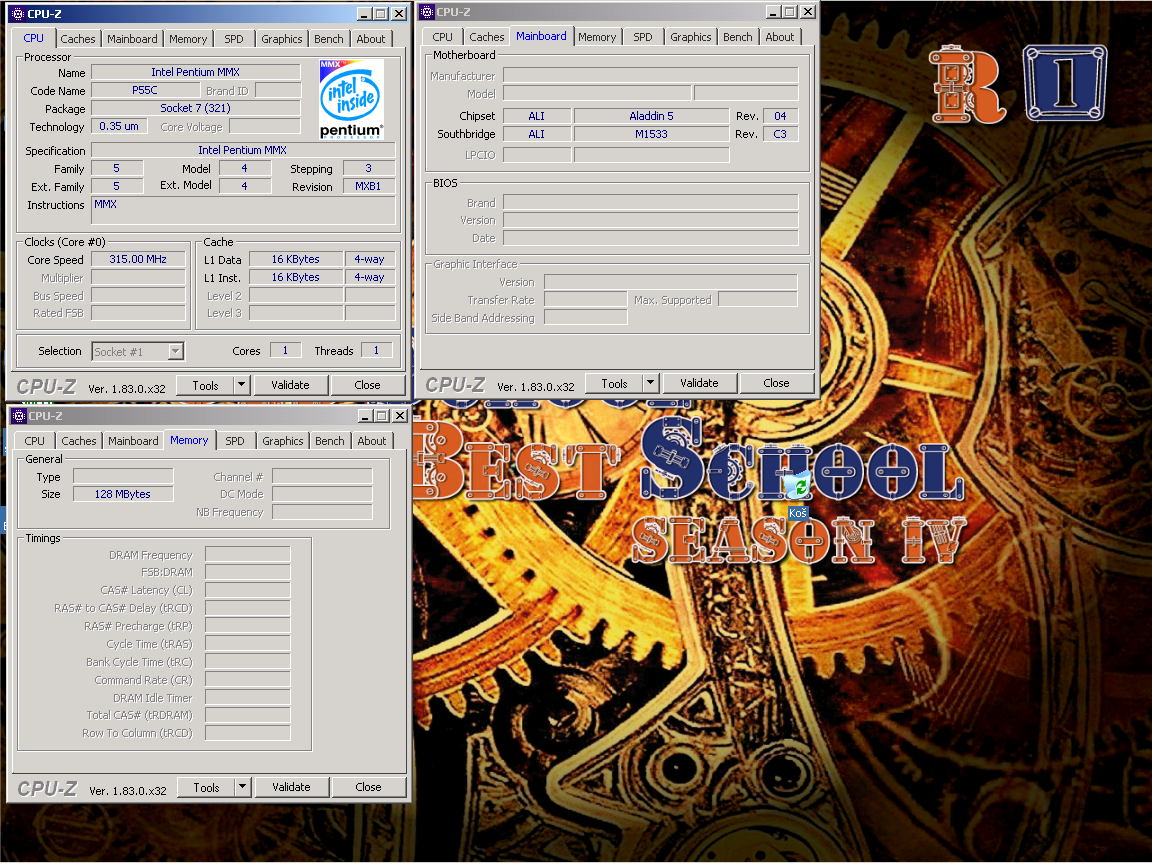The image size is (1152, 864).
Task: Minimize the Memory CPU-Z window
Action: 365,416
